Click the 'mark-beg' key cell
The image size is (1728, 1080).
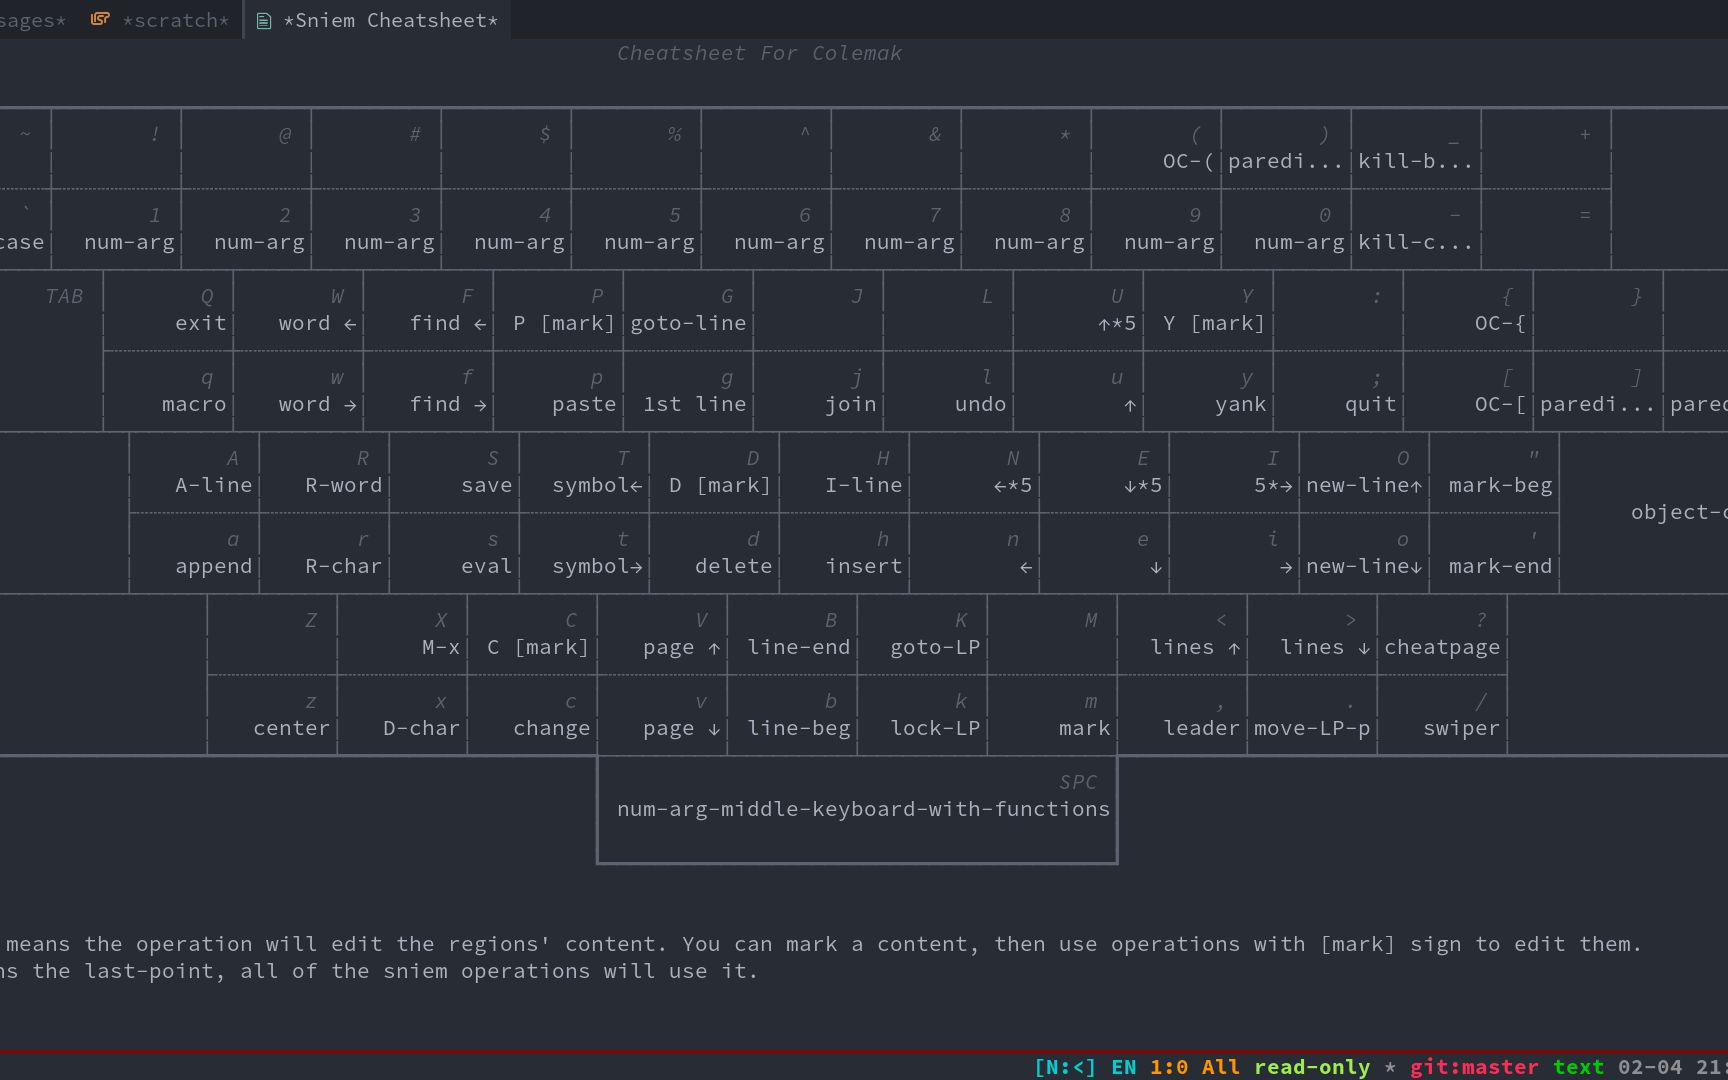point(1495,472)
